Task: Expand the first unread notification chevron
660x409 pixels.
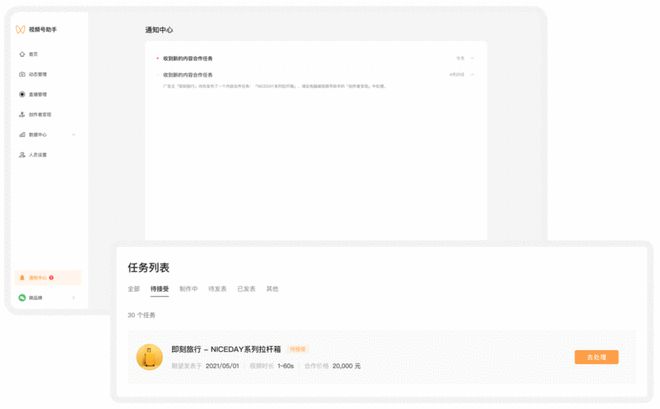Action: click(x=472, y=58)
